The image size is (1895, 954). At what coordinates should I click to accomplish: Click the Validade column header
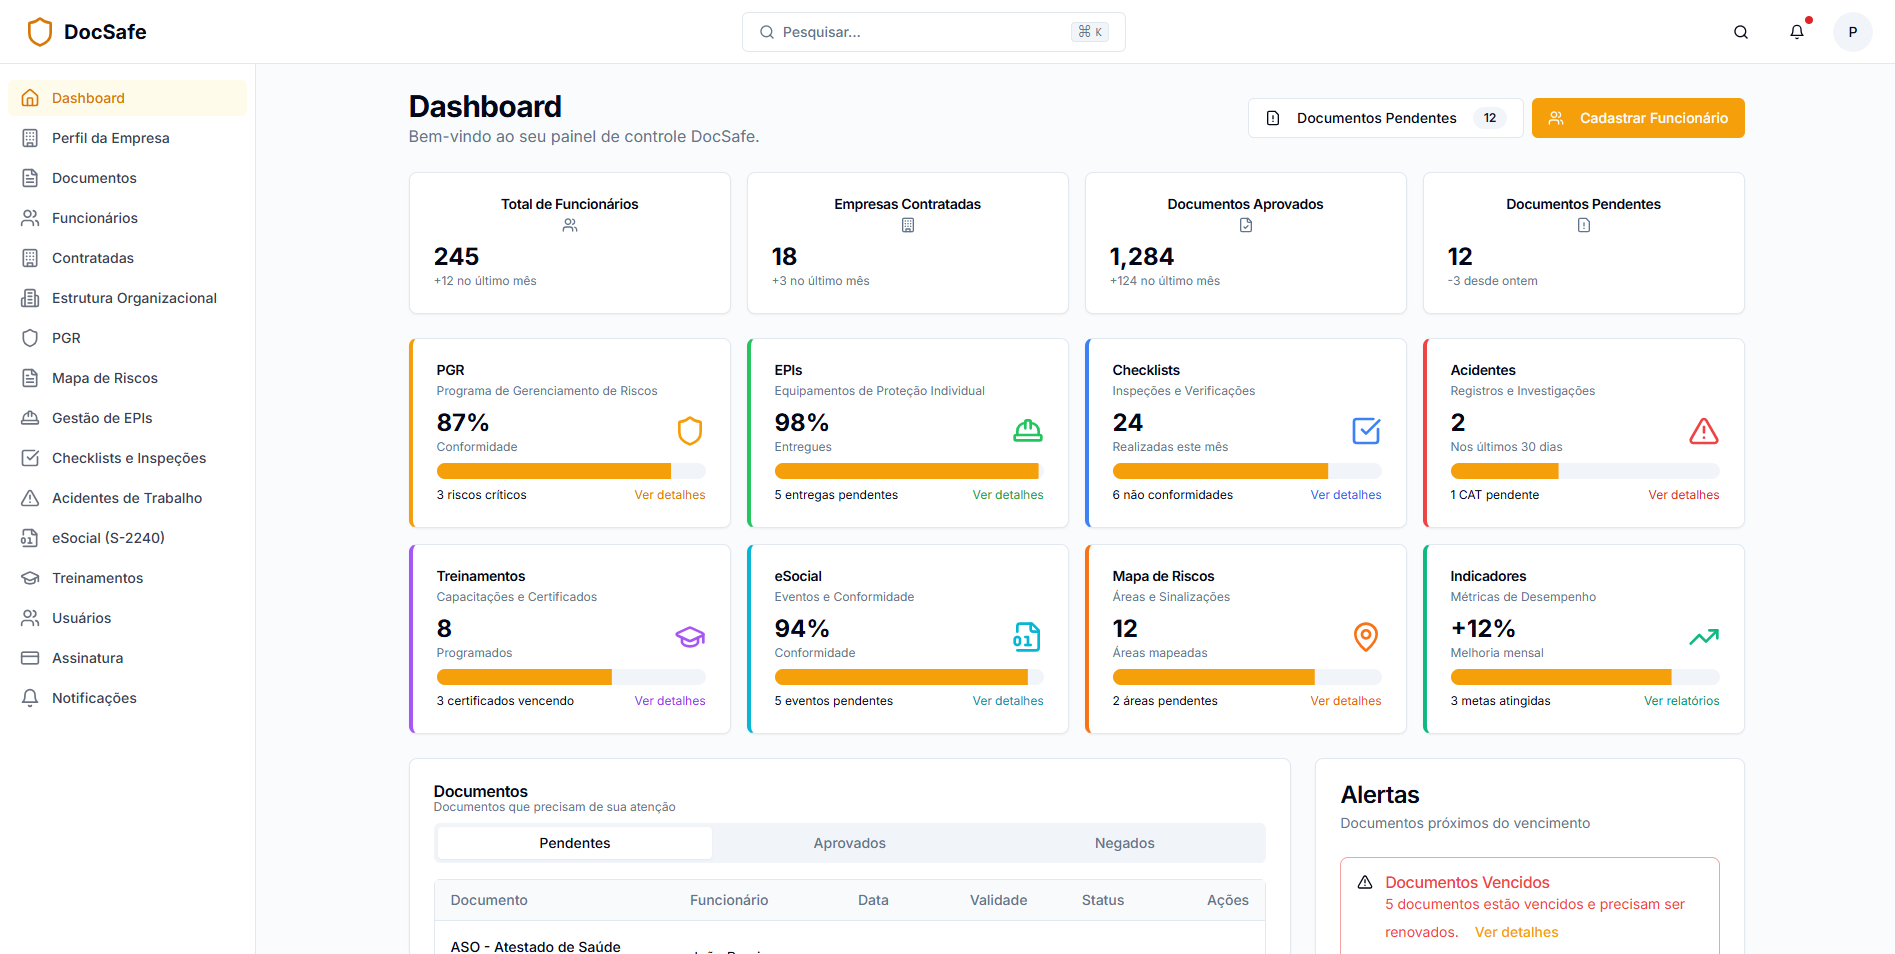coord(998,900)
